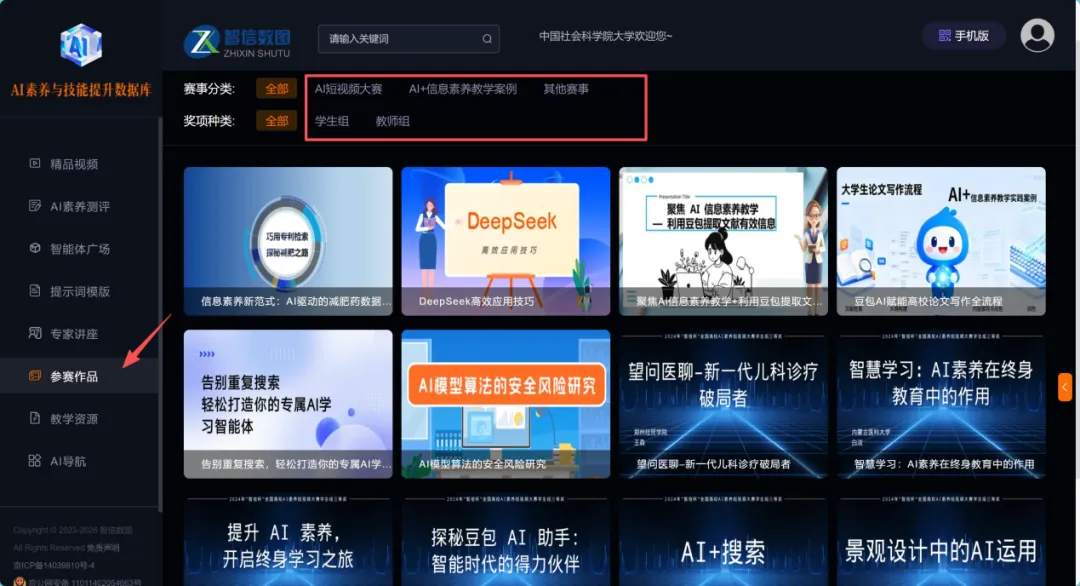Image resolution: width=1080 pixels, height=586 pixels.
Task: Select 全部 under 奖项种类
Action: [x=276, y=121]
